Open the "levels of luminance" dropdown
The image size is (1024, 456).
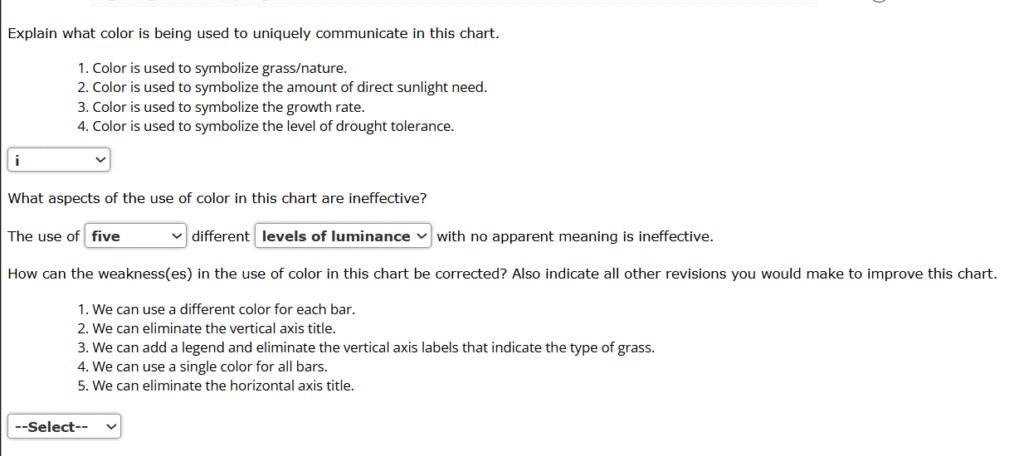343,237
